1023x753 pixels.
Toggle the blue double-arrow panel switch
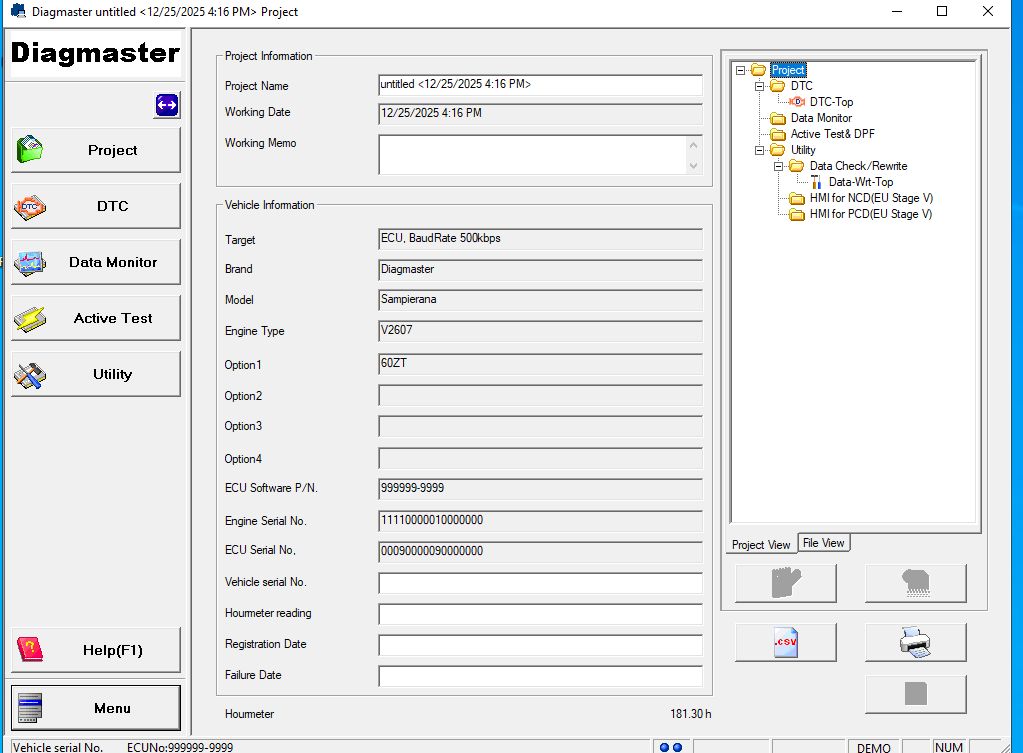coord(166,105)
